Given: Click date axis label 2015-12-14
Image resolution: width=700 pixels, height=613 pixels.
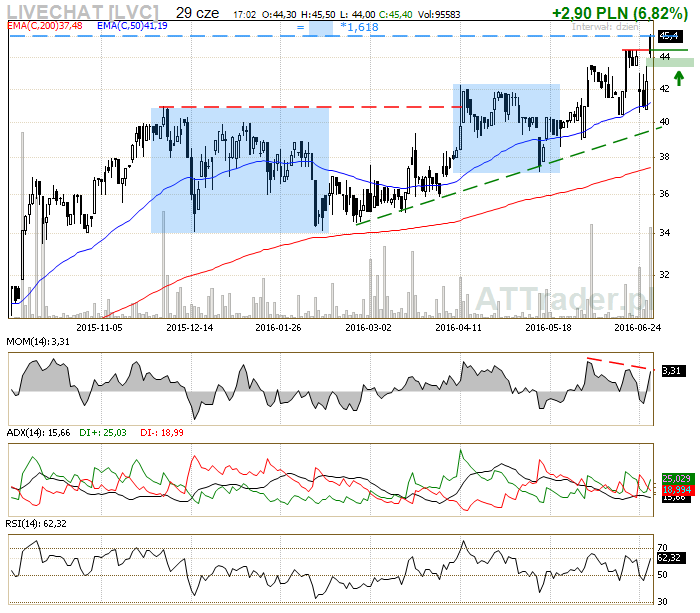Looking at the screenshot, I should pyautogui.click(x=189, y=328).
